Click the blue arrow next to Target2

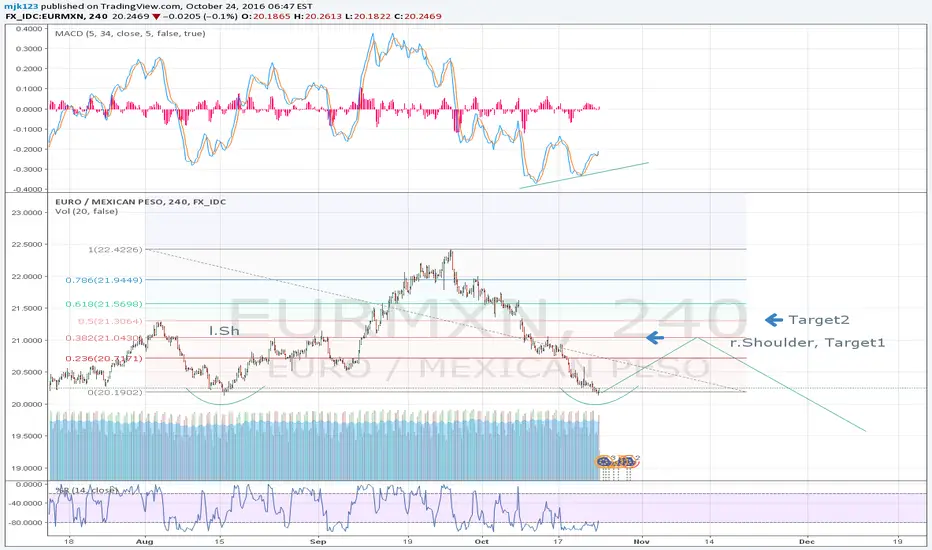coord(773,320)
